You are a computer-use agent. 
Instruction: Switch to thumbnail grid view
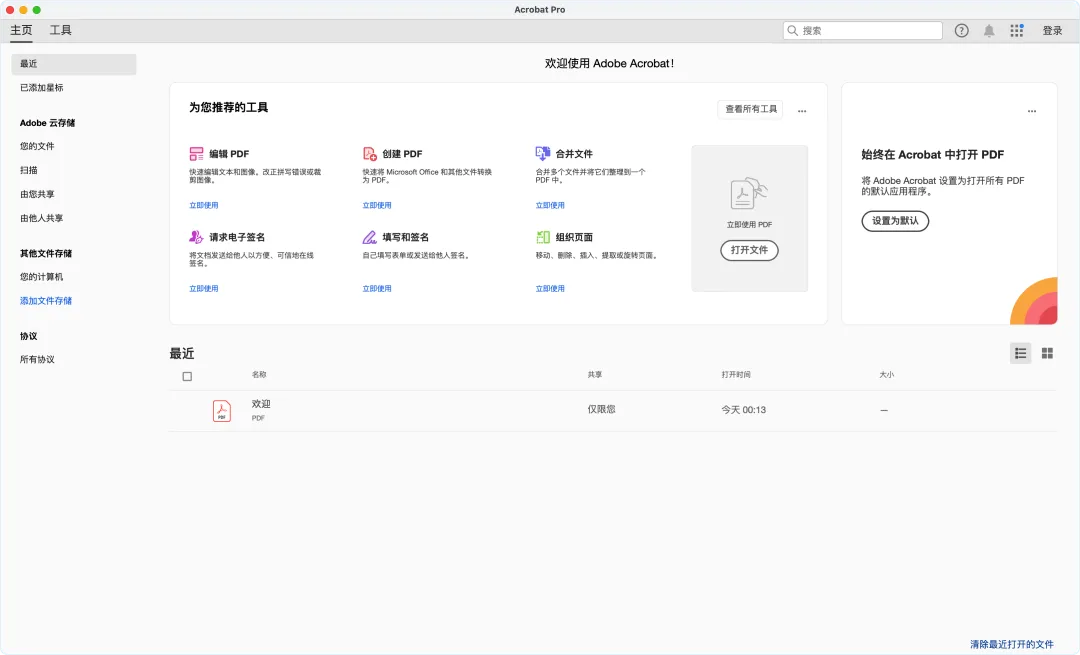1047,353
